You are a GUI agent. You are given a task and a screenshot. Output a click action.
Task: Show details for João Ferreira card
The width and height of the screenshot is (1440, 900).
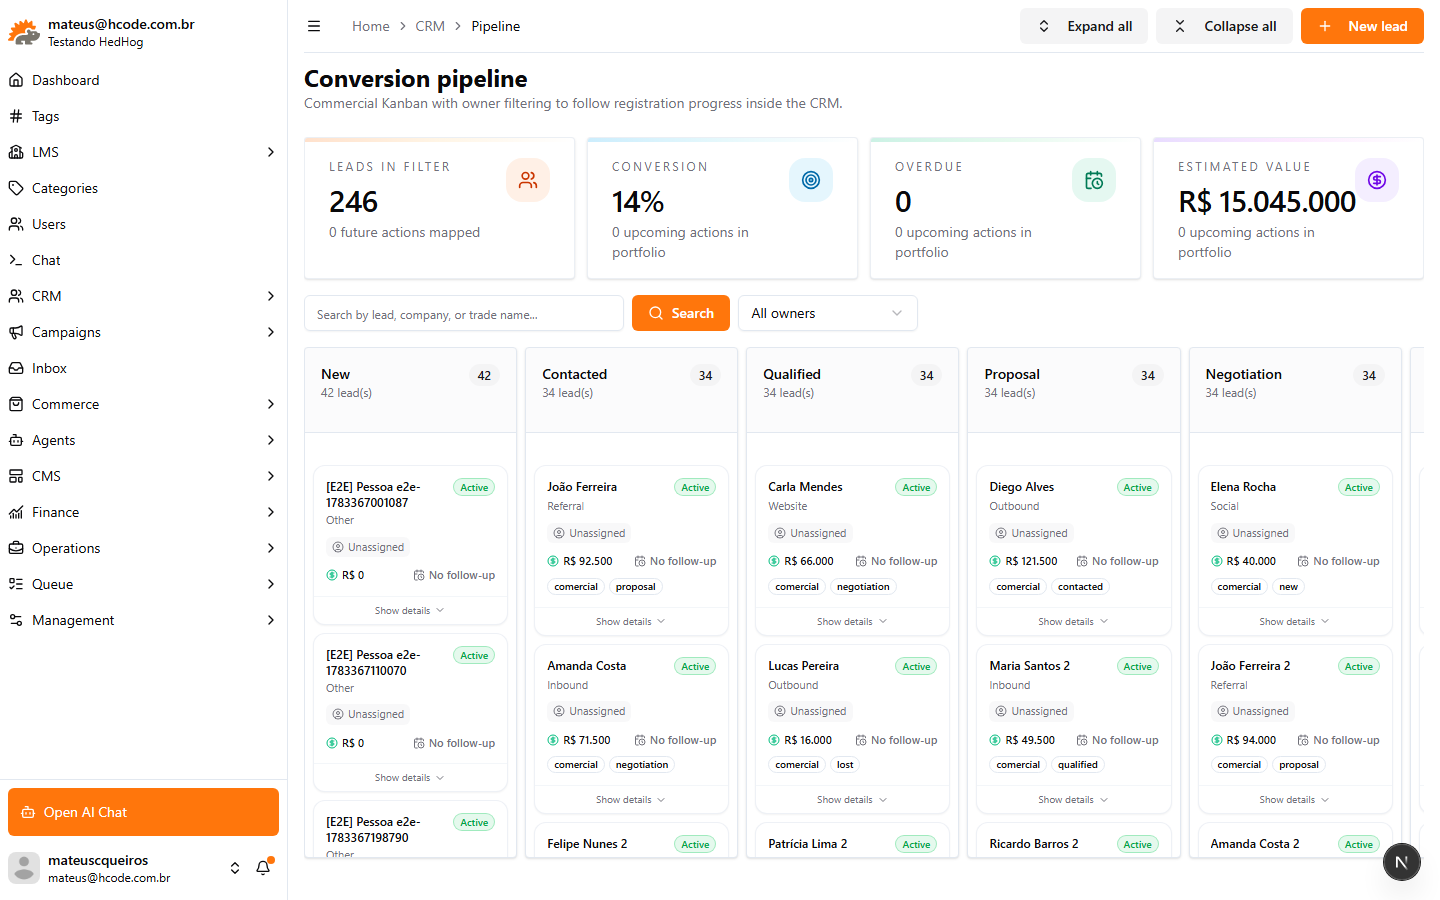pyautogui.click(x=631, y=621)
